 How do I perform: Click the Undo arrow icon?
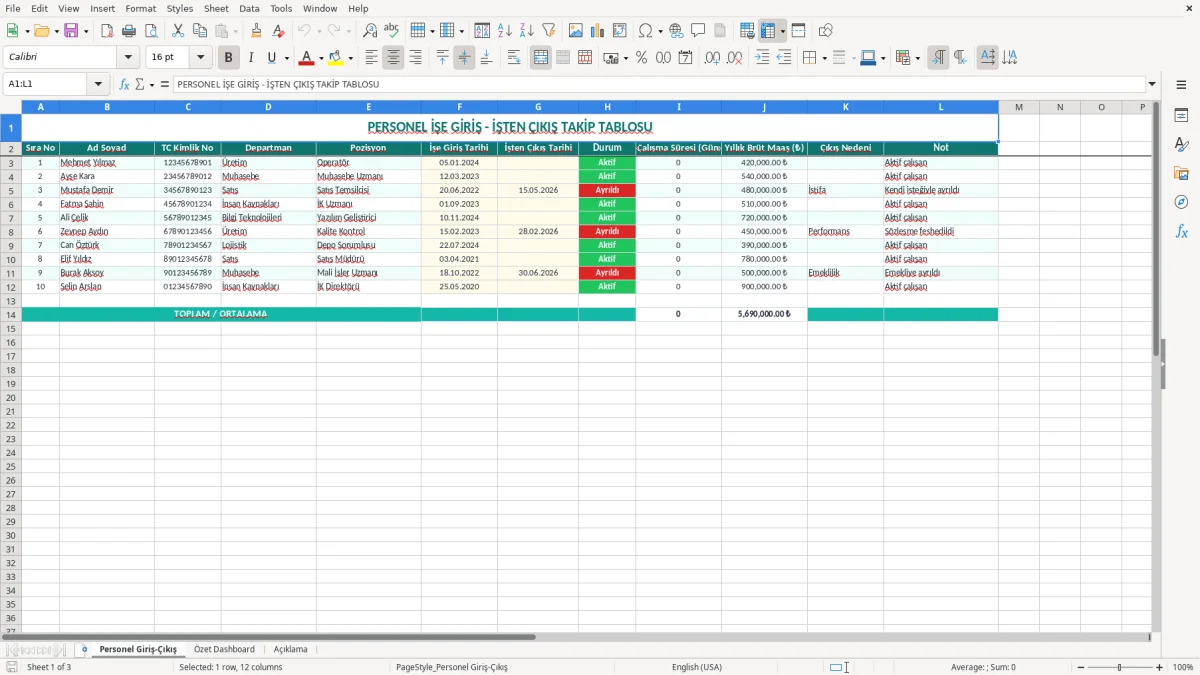(304, 31)
